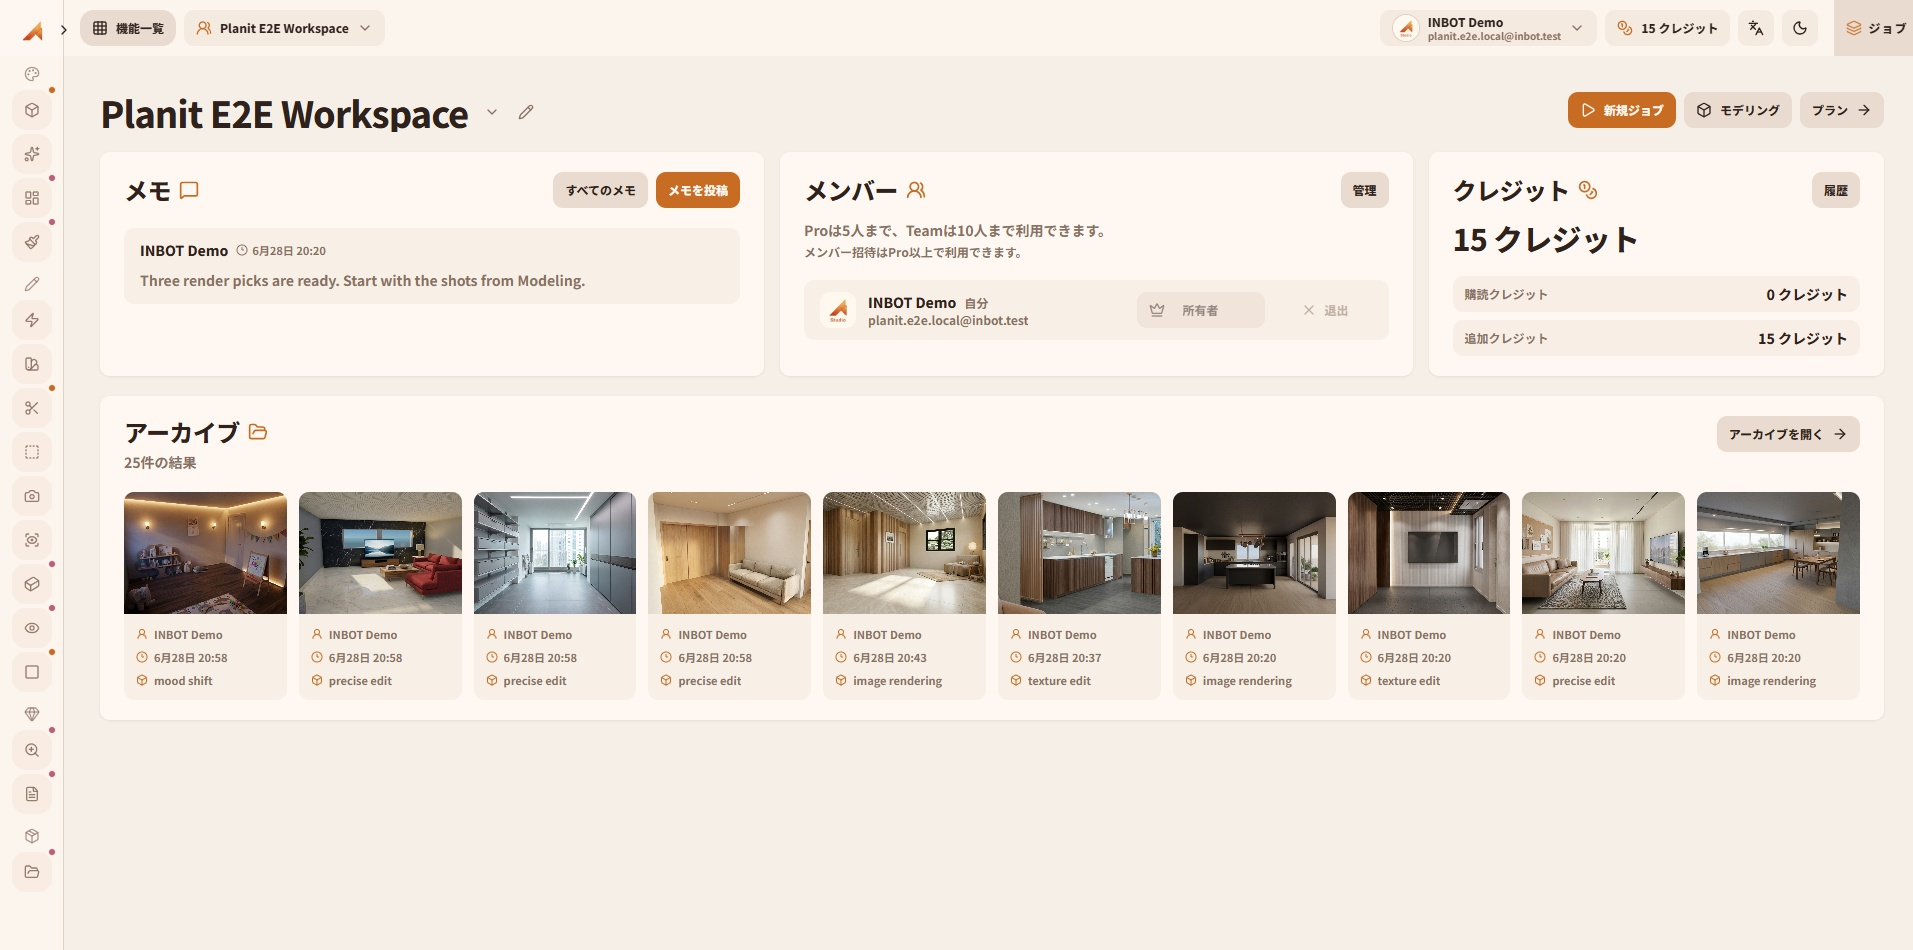Go to the プラン plans page
Image resolution: width=1913 pixels, height=950 pixels.
(1841, 110)
